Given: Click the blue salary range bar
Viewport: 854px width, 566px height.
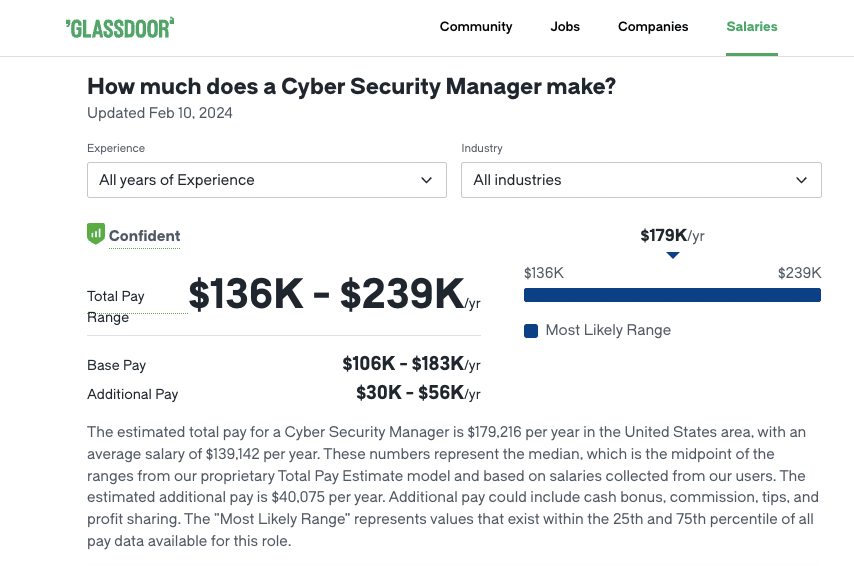Looking at the screenshot, I should 672,295.
